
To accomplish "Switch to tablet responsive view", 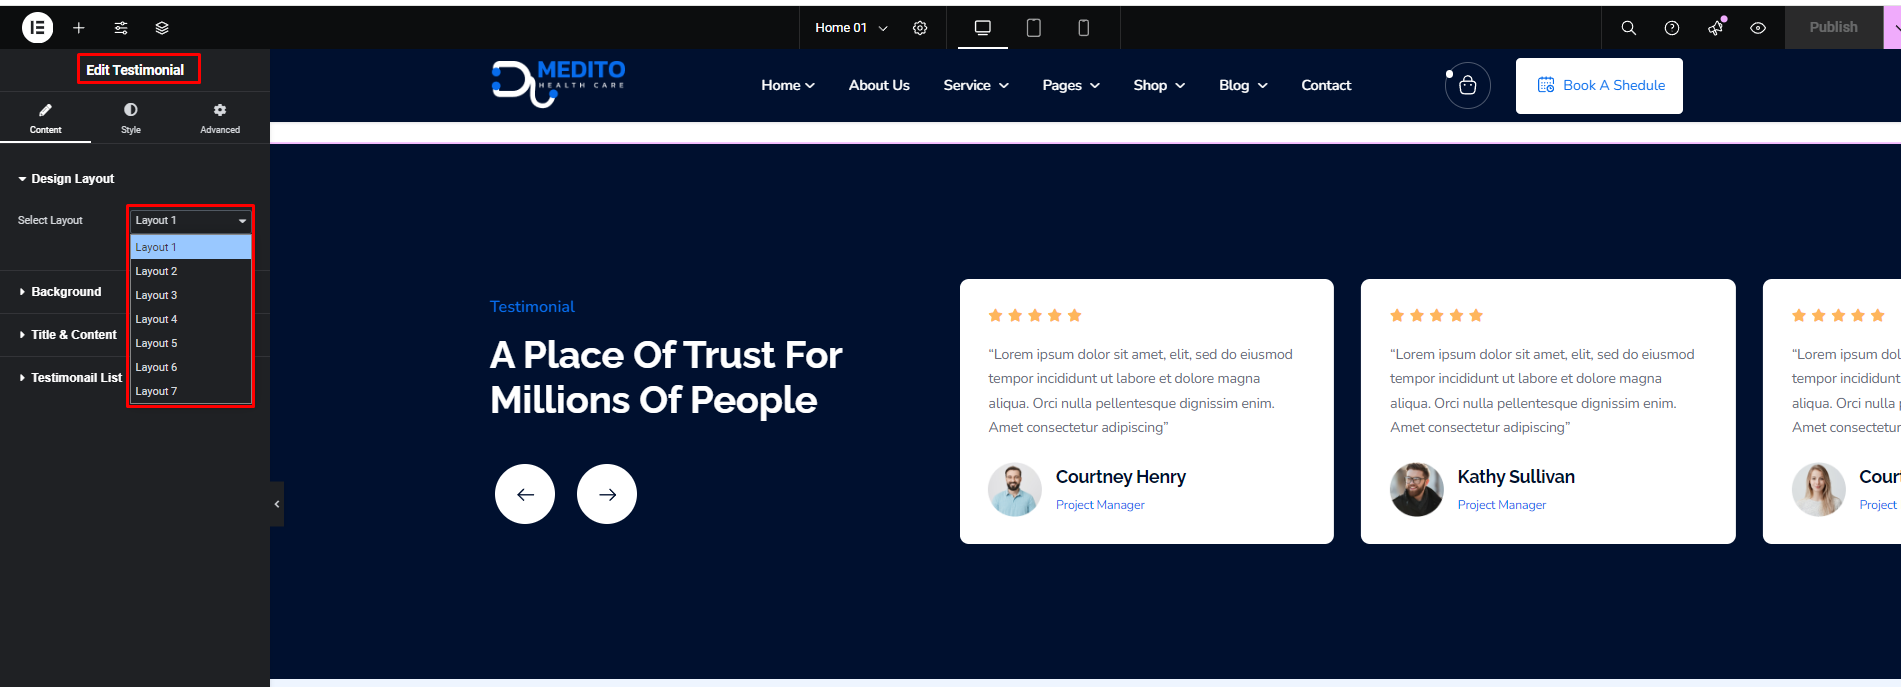I will pos(1034,28).
